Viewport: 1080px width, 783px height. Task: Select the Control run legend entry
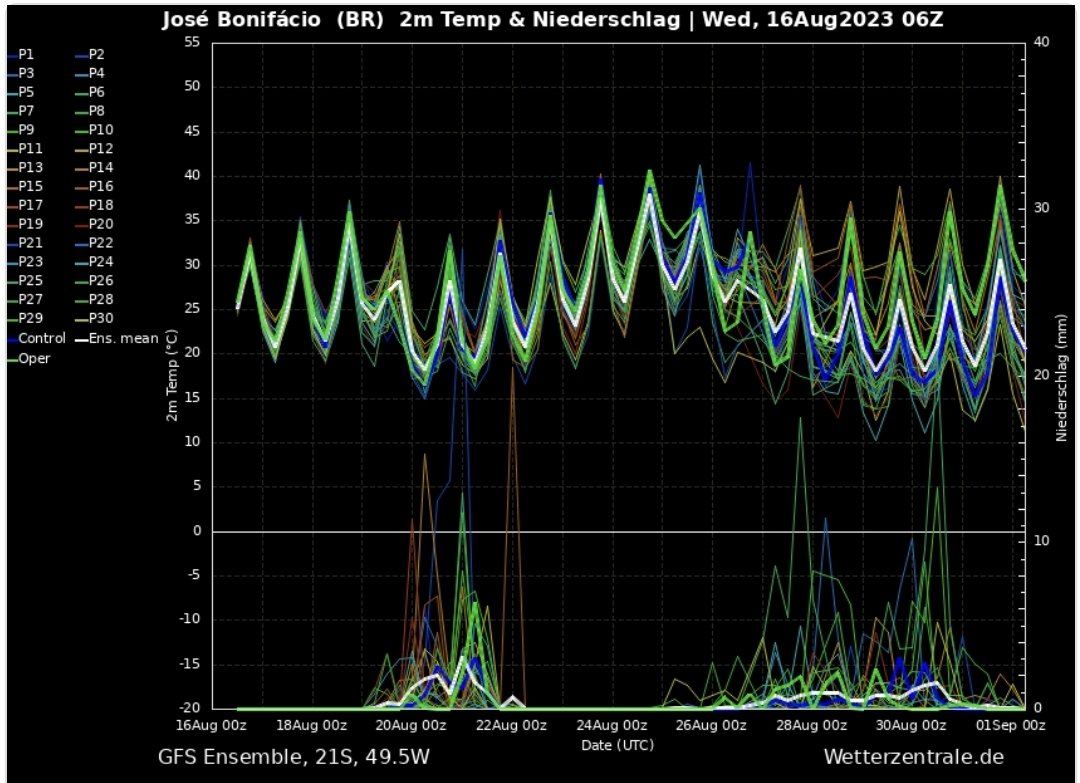[37, 339]
